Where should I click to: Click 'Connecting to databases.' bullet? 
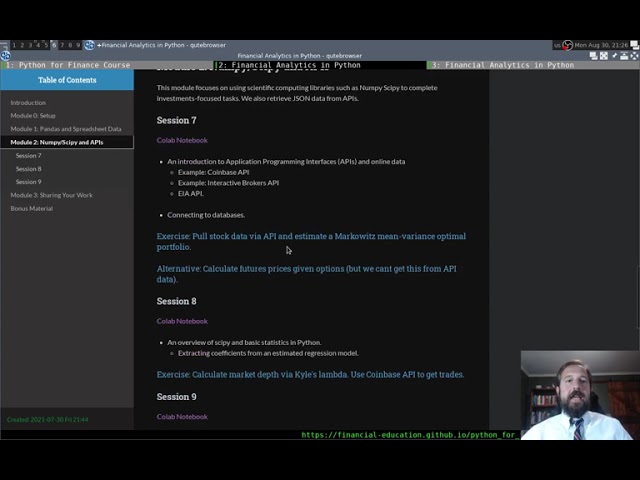[206, 215]
